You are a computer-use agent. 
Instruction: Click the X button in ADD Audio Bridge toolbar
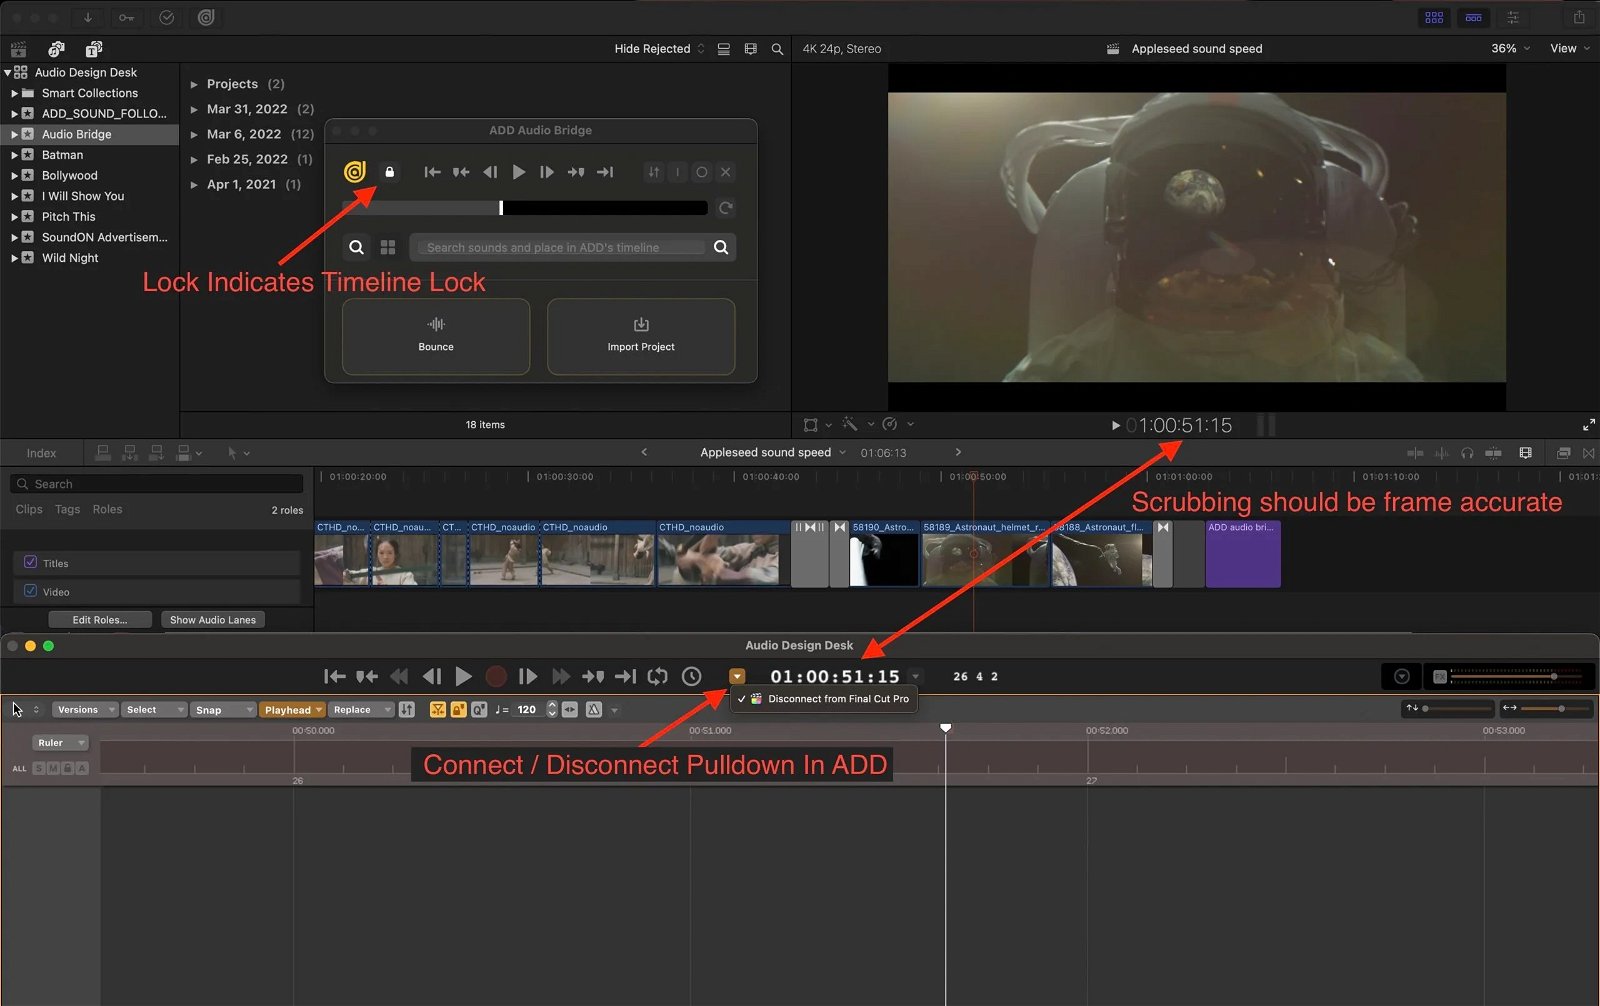point(726,172)
